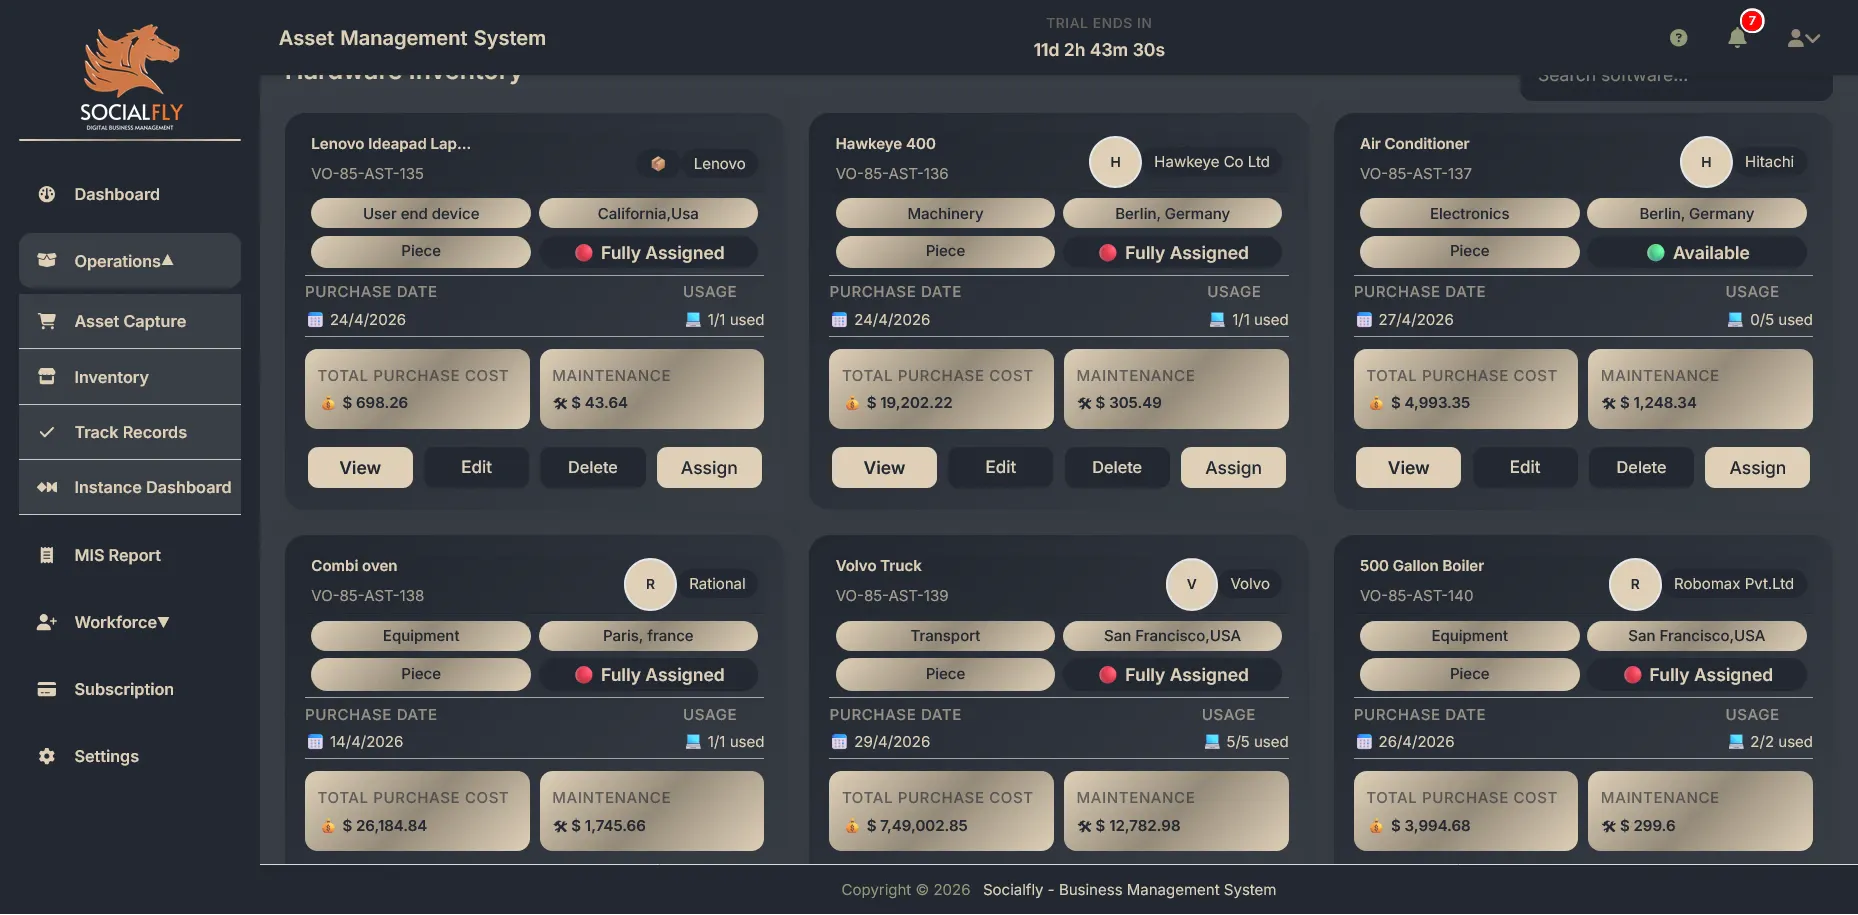Click money bag icon beside $ 4,993.35
1858x915 pixels.
click(1376, 403)
